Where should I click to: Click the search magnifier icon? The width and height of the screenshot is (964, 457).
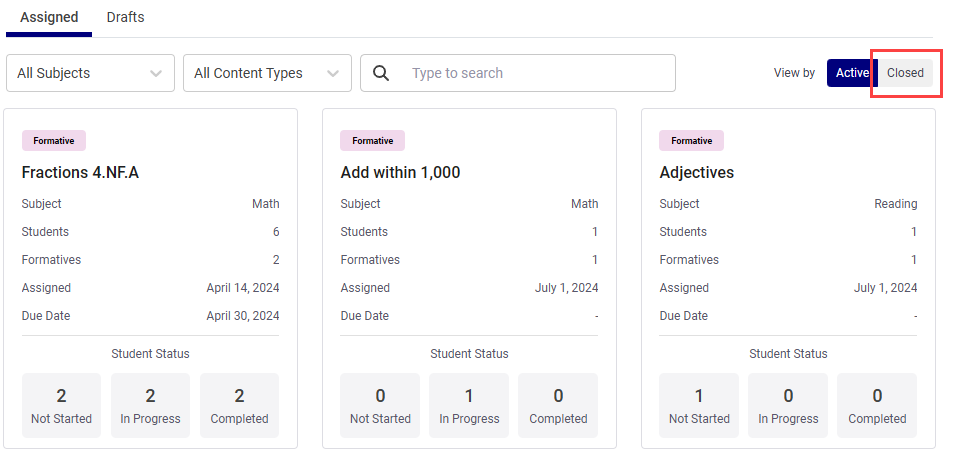coord(381,73)
